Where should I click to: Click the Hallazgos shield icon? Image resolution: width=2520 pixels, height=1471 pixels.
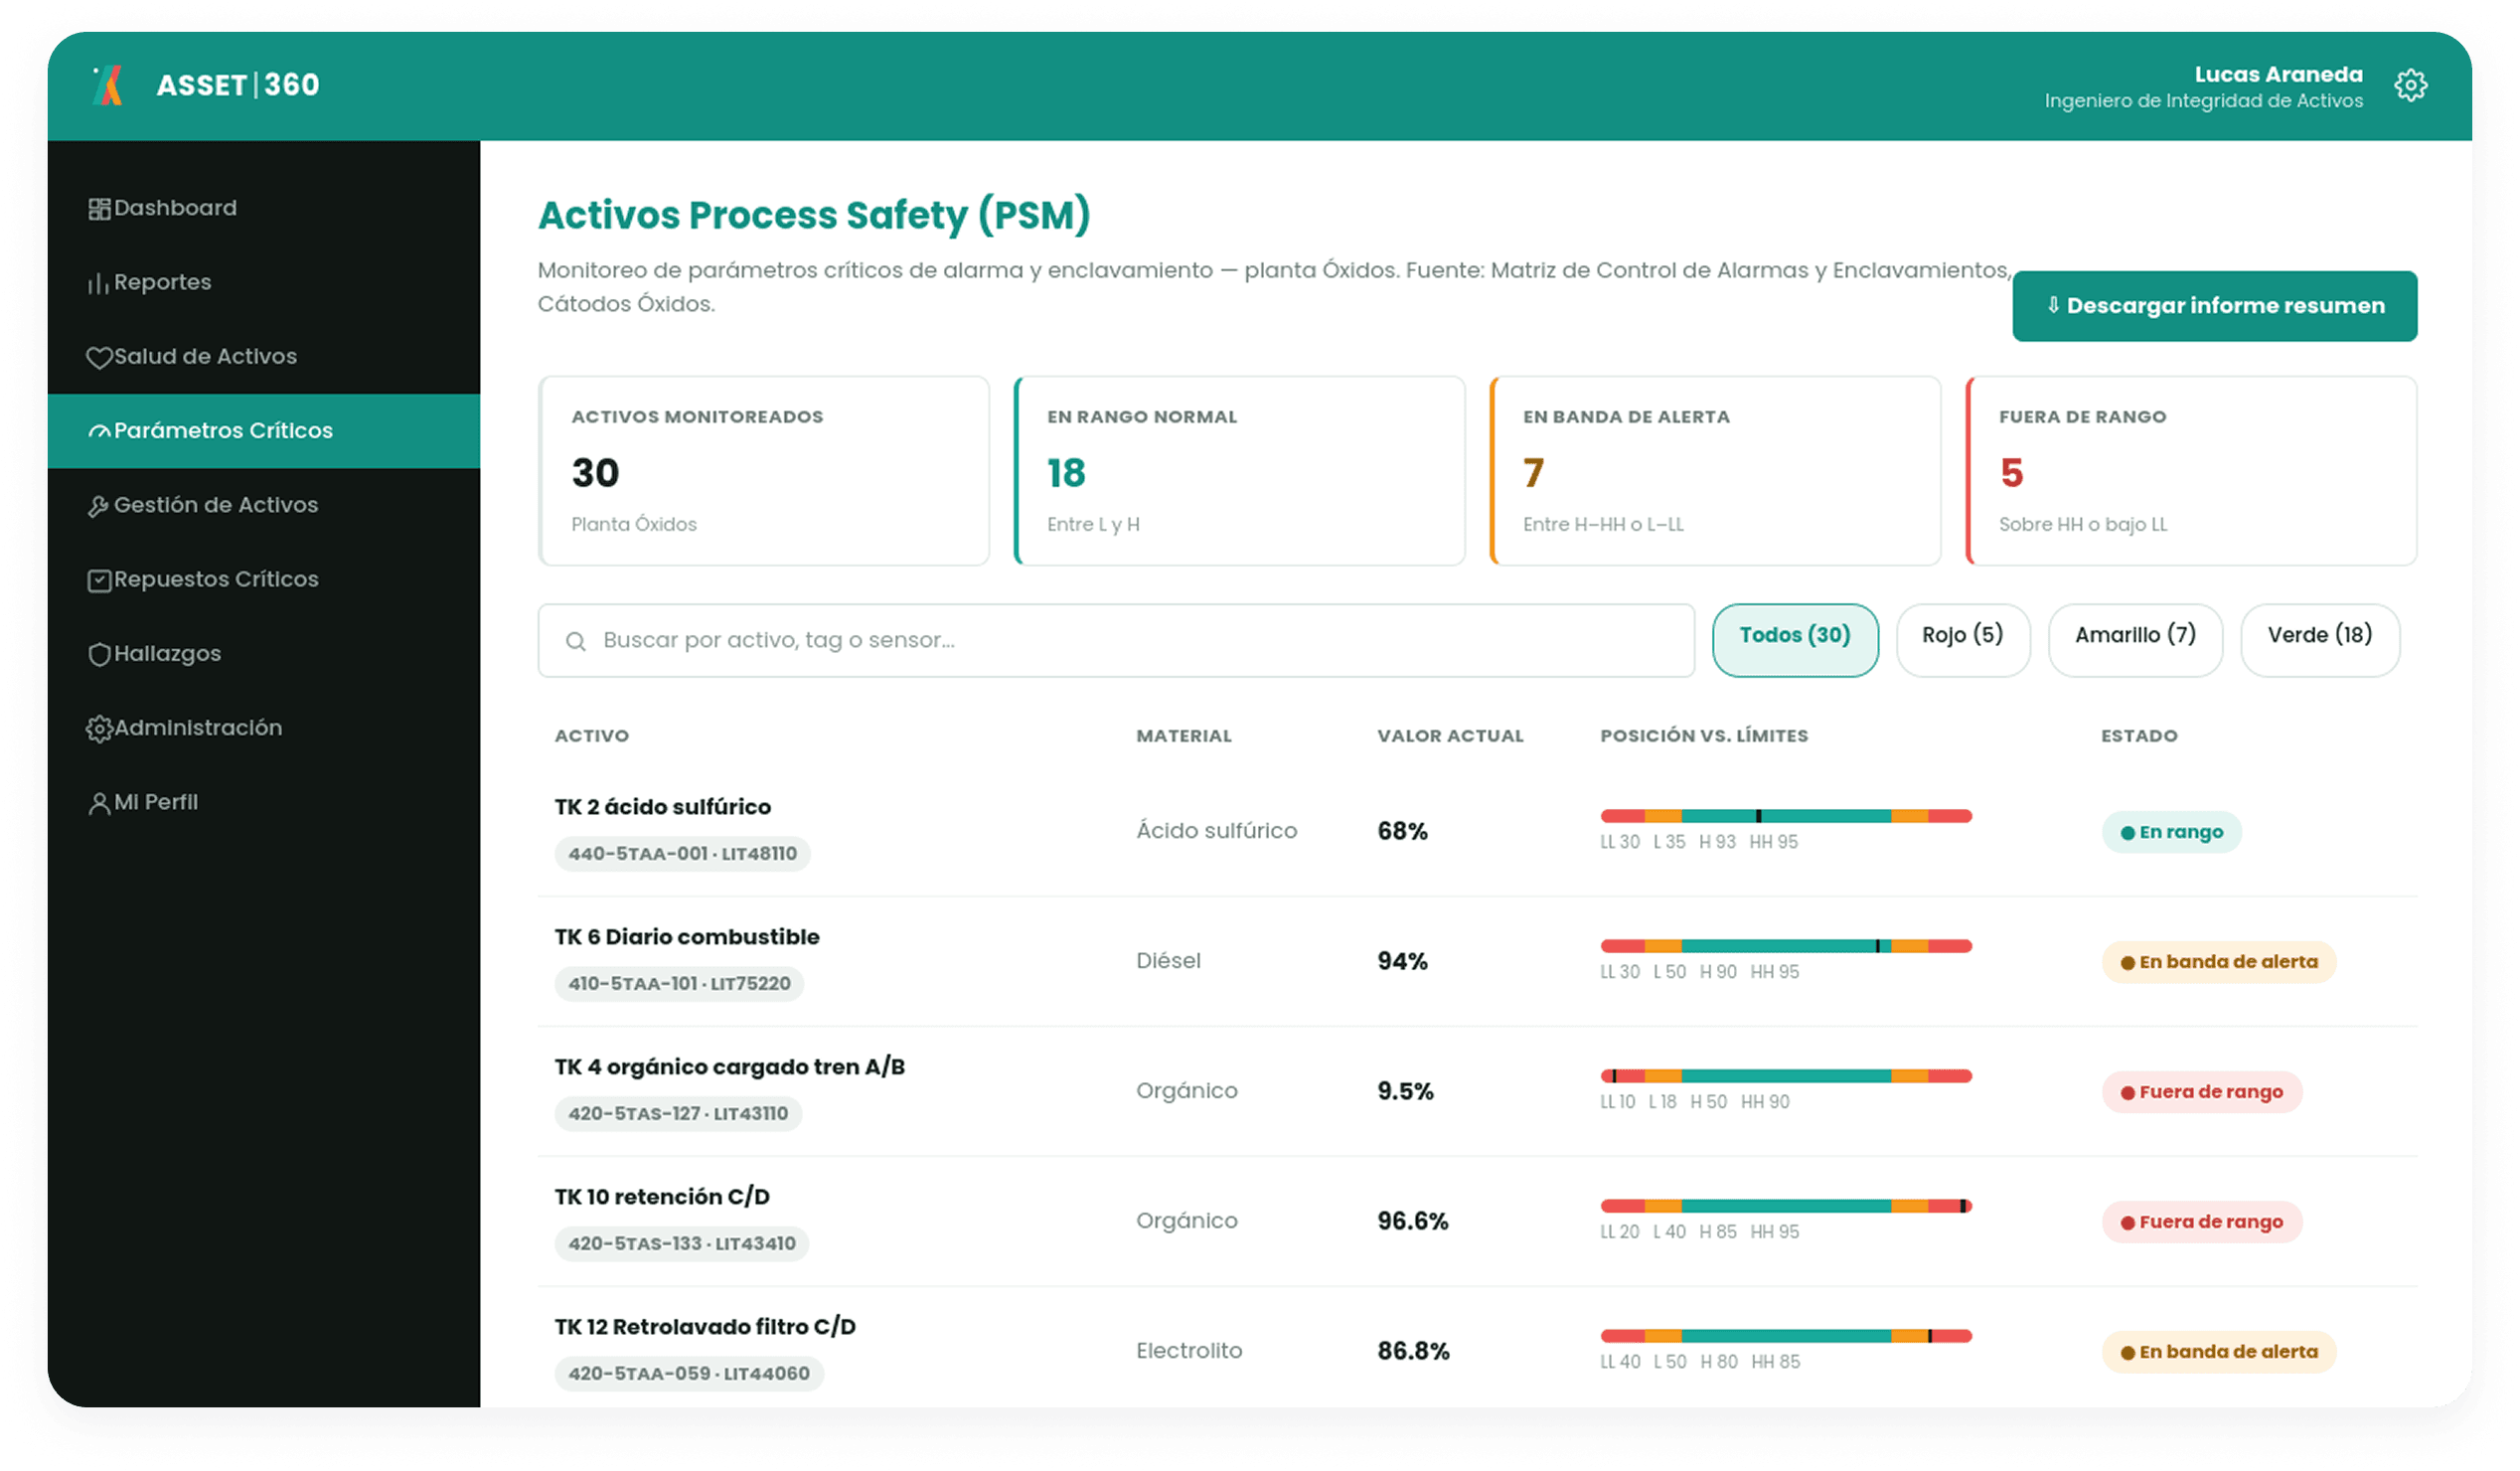click(x=99, y=654)
